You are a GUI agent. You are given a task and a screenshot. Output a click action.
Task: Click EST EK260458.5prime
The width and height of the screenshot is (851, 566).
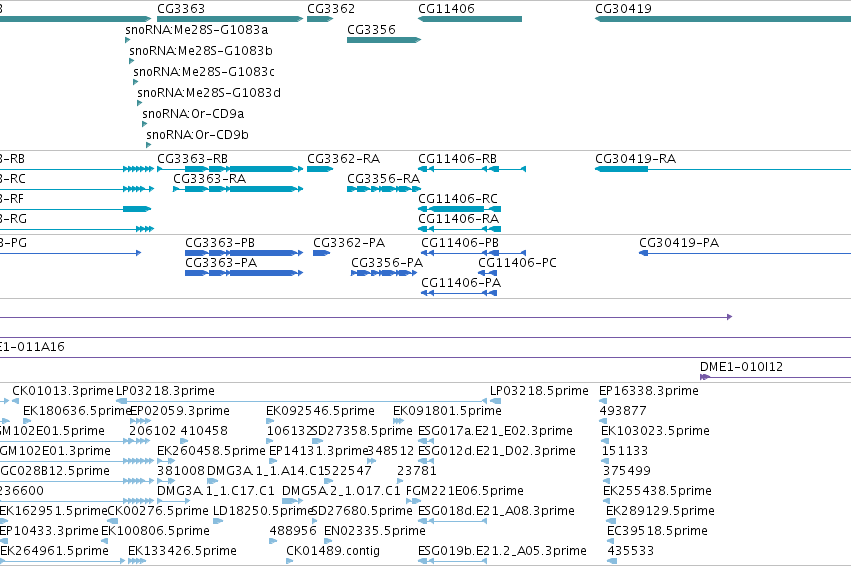[211, 451]
